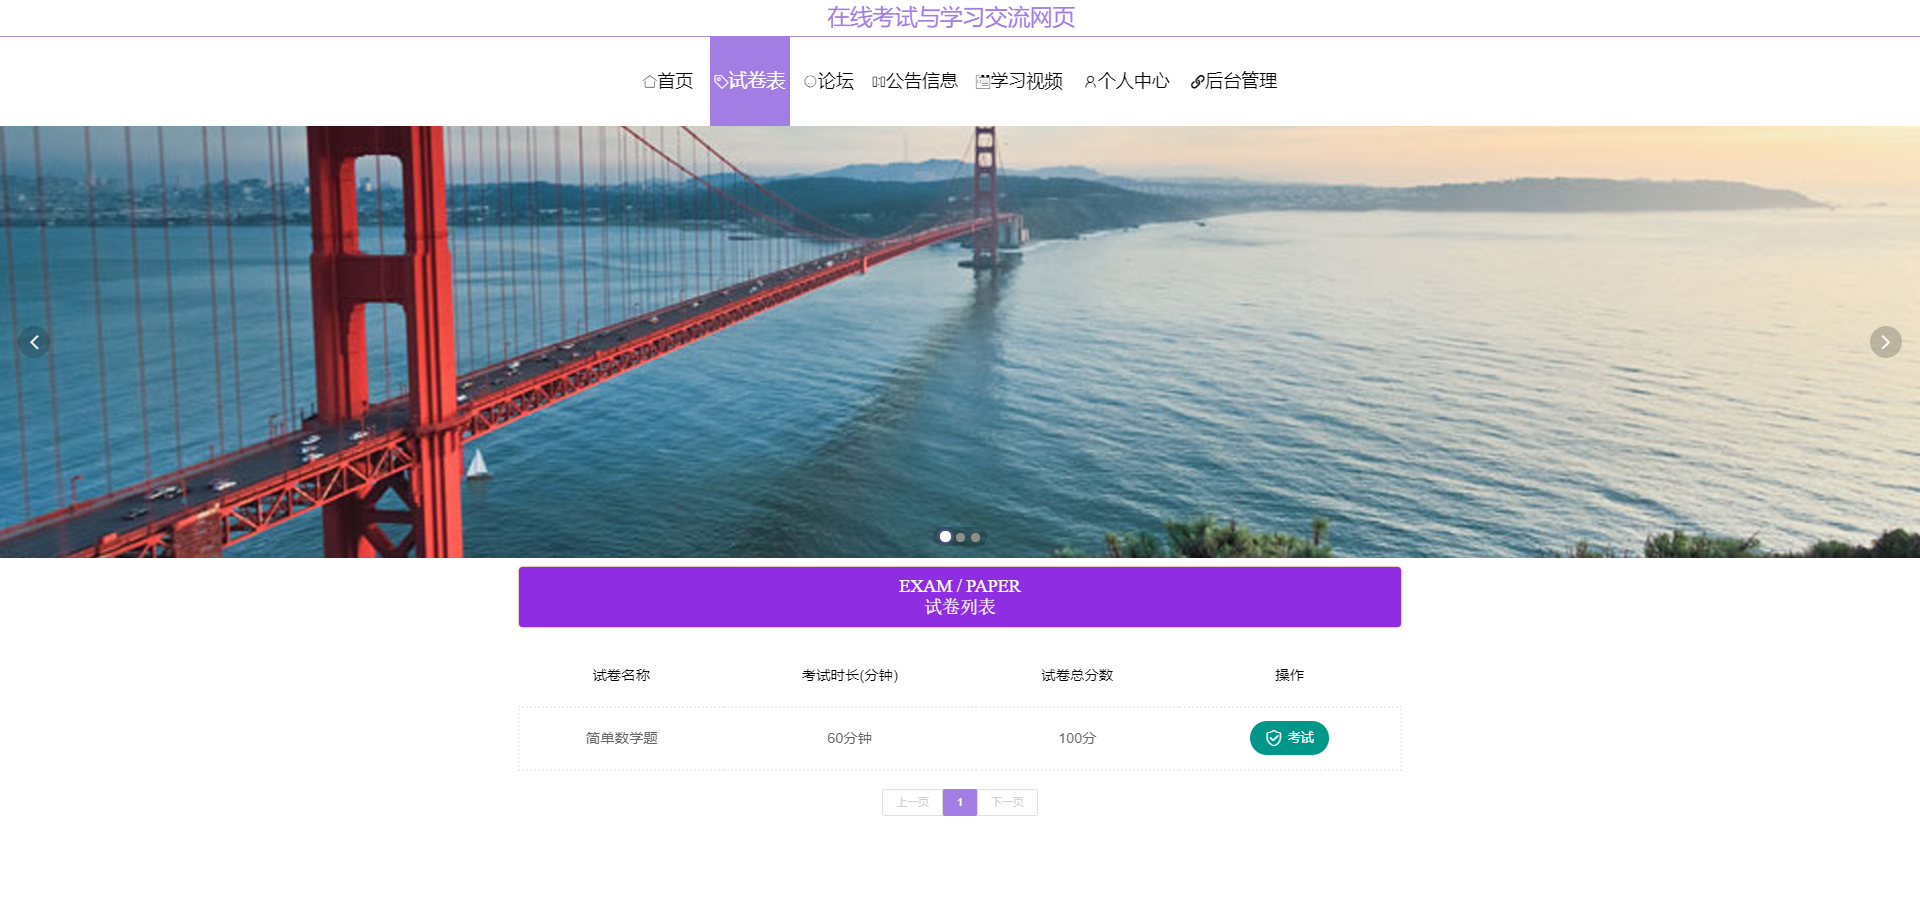
Task: Click the video icon next to 学习视频
Action: [x=981, y=81]
